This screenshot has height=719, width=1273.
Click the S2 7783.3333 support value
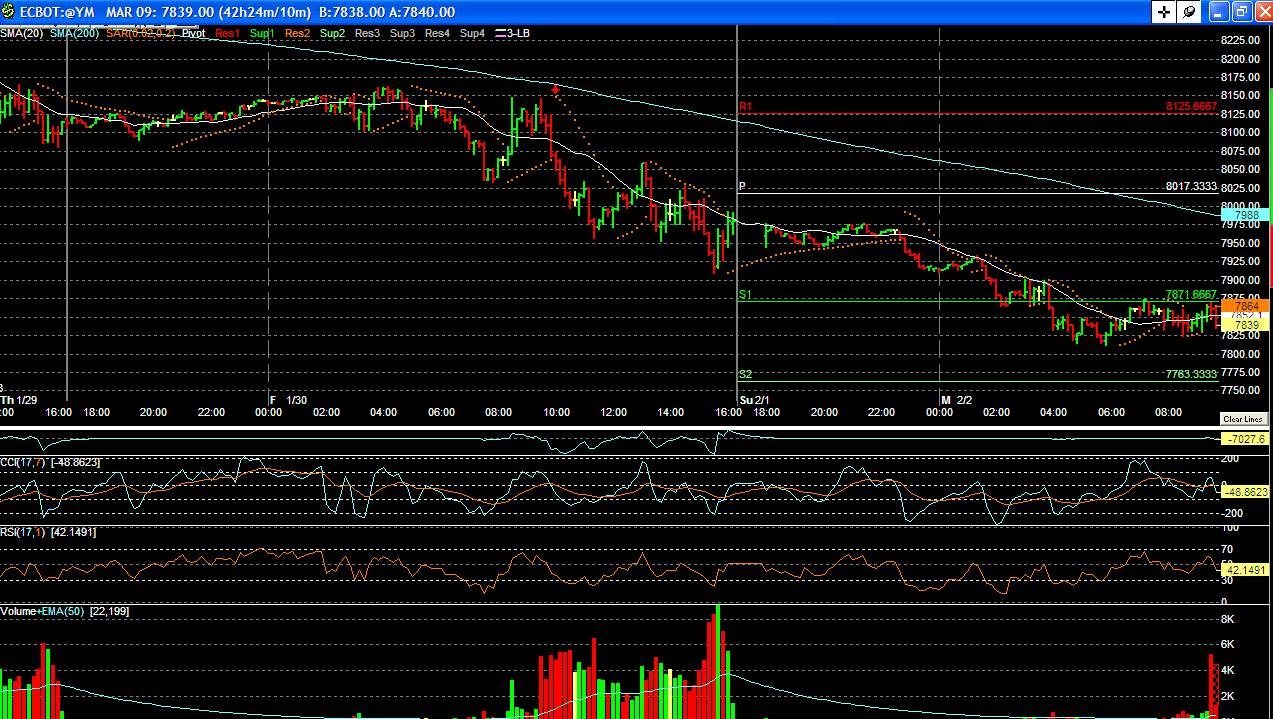pos(1191,374)
